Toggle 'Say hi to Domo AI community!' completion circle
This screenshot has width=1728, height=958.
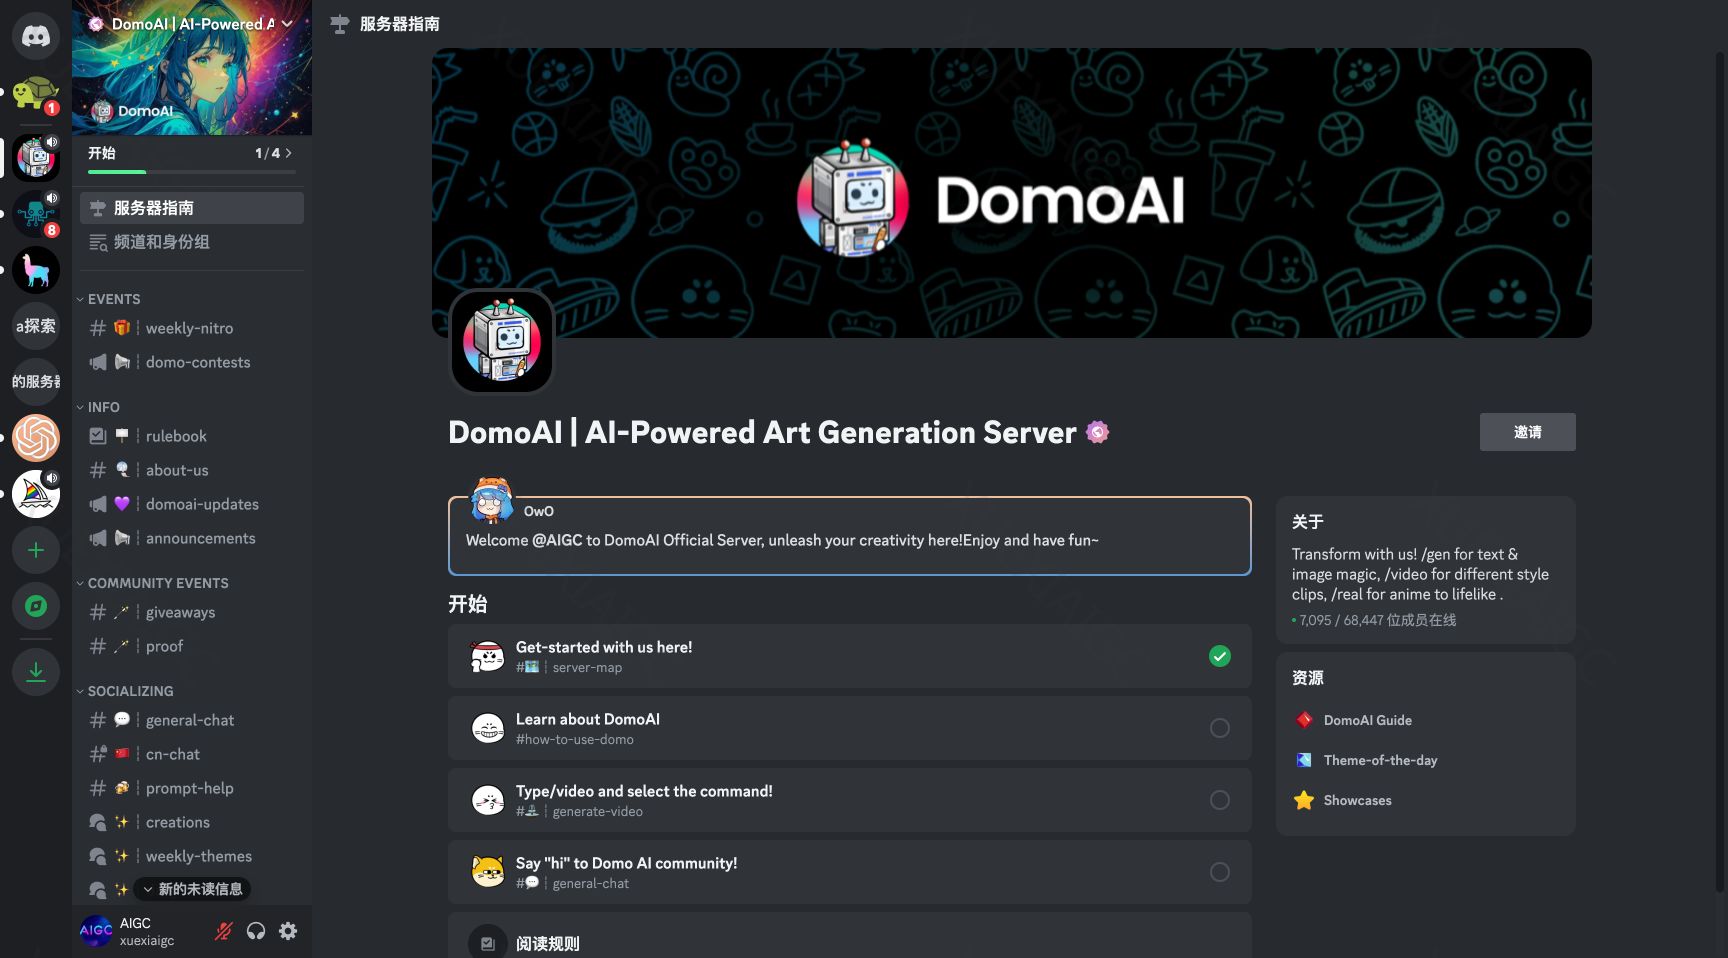(1219, 872)
